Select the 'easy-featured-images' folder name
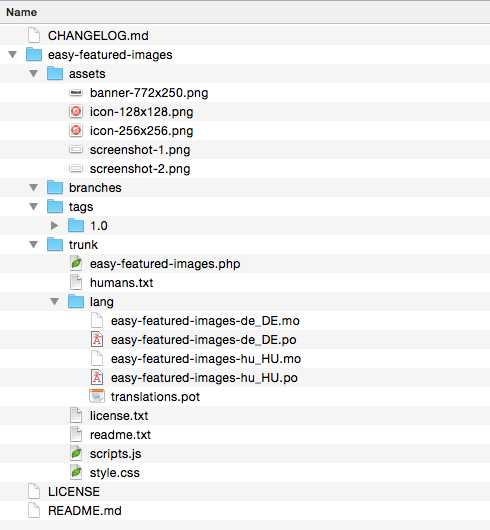 point(110,55)
